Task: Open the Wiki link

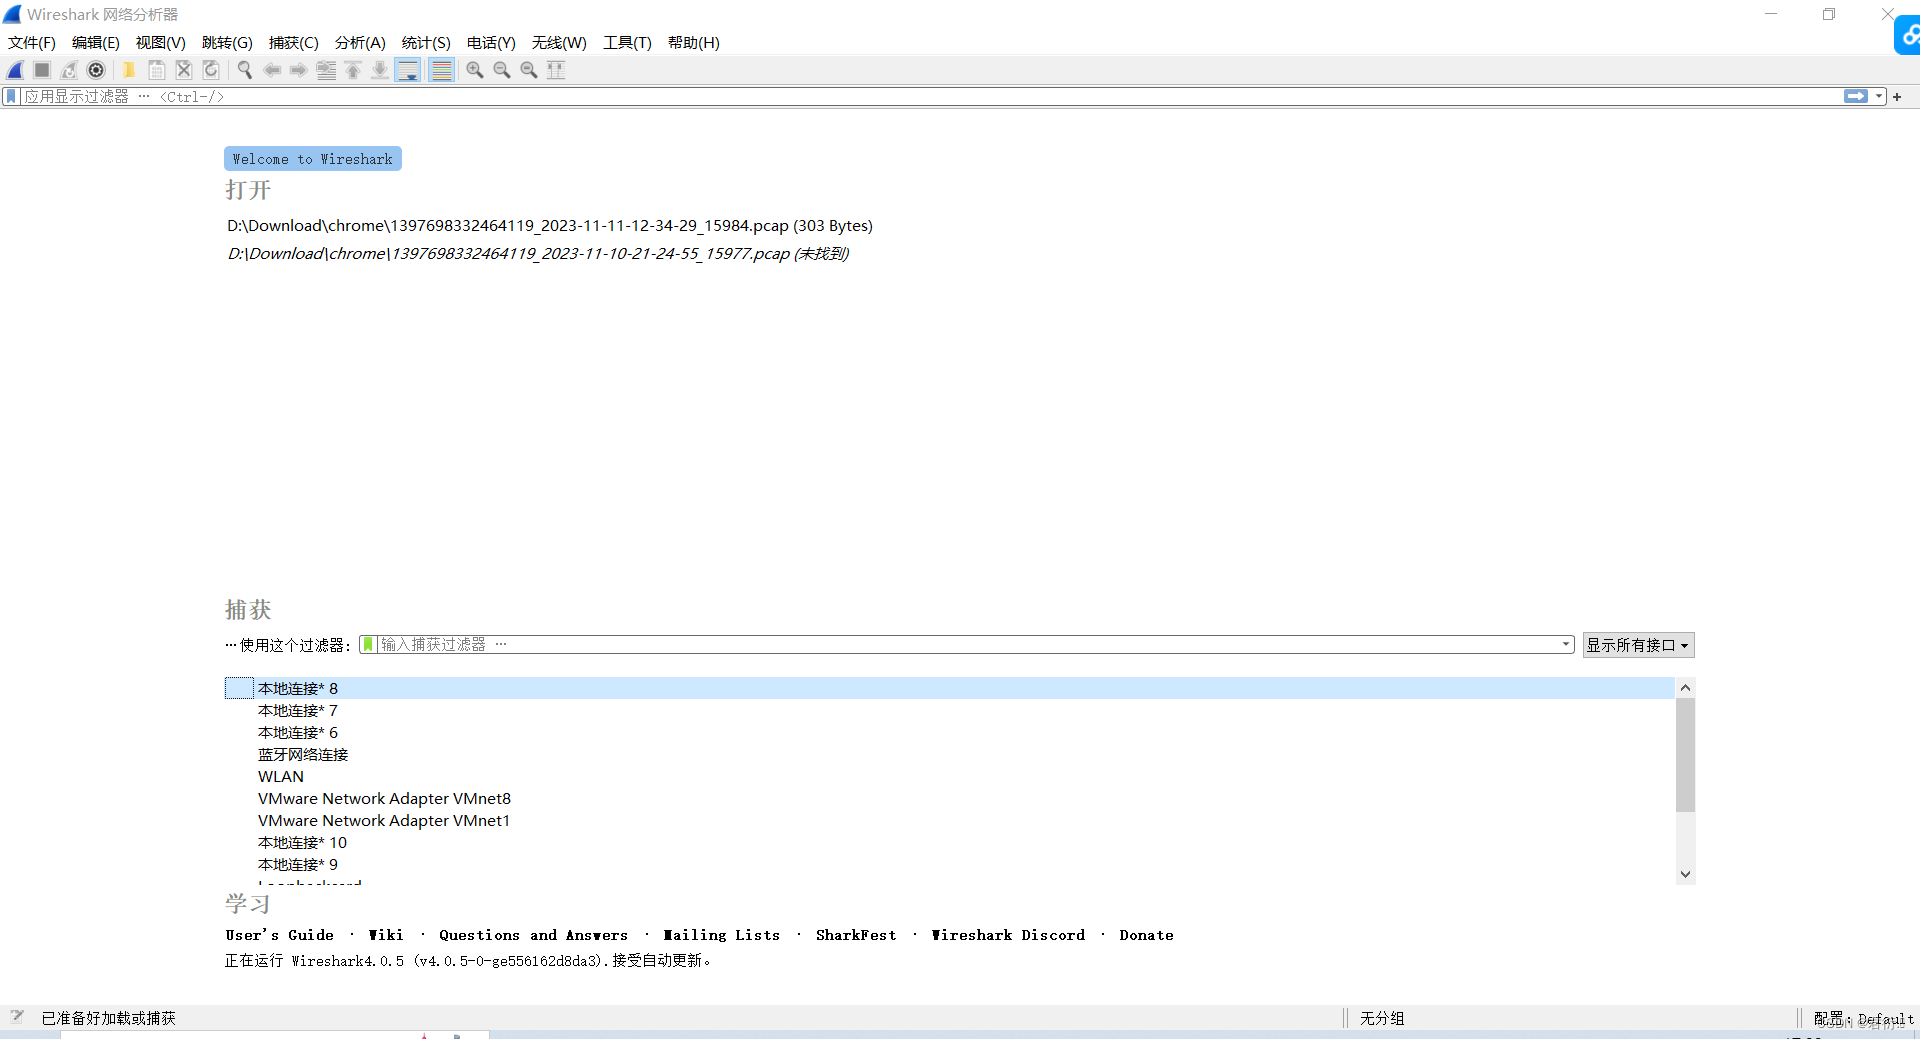Action: tap(386, 935)
